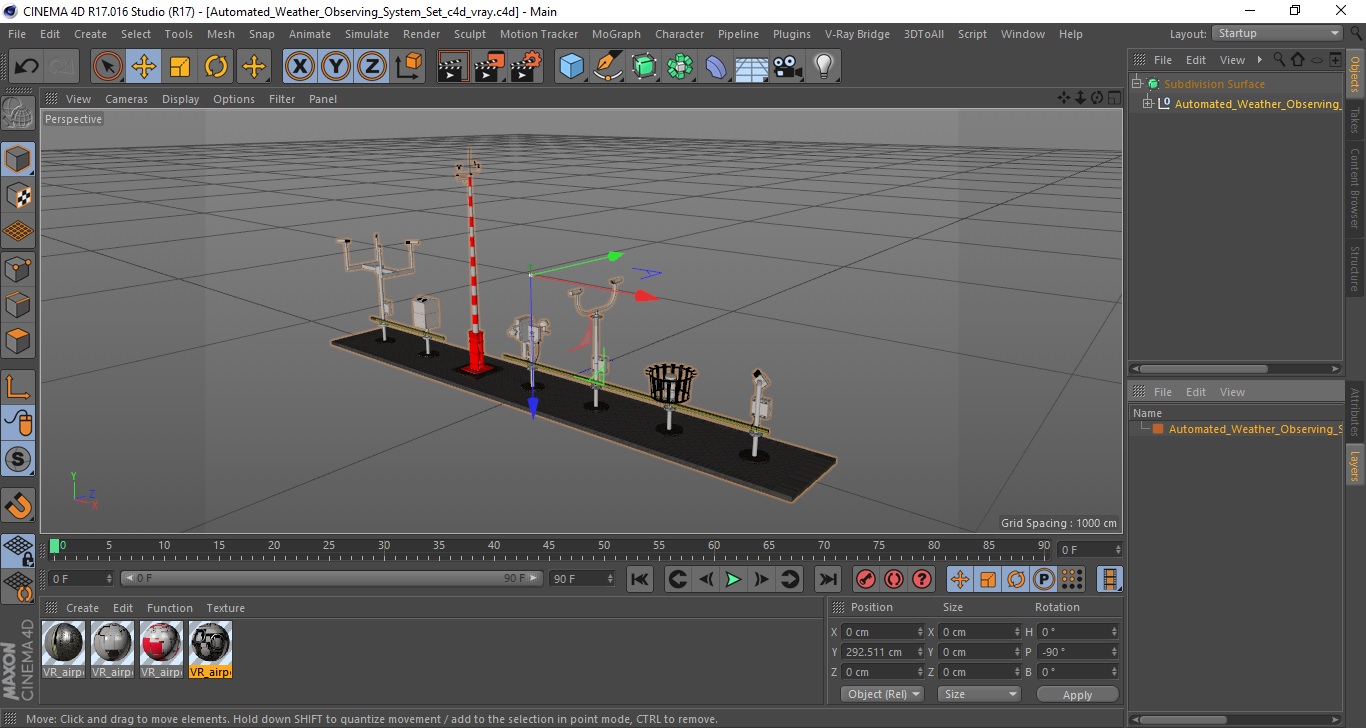Open the Layout Startup dropdown
This screenshot has height=728, width=1366.
[1277, 33]
